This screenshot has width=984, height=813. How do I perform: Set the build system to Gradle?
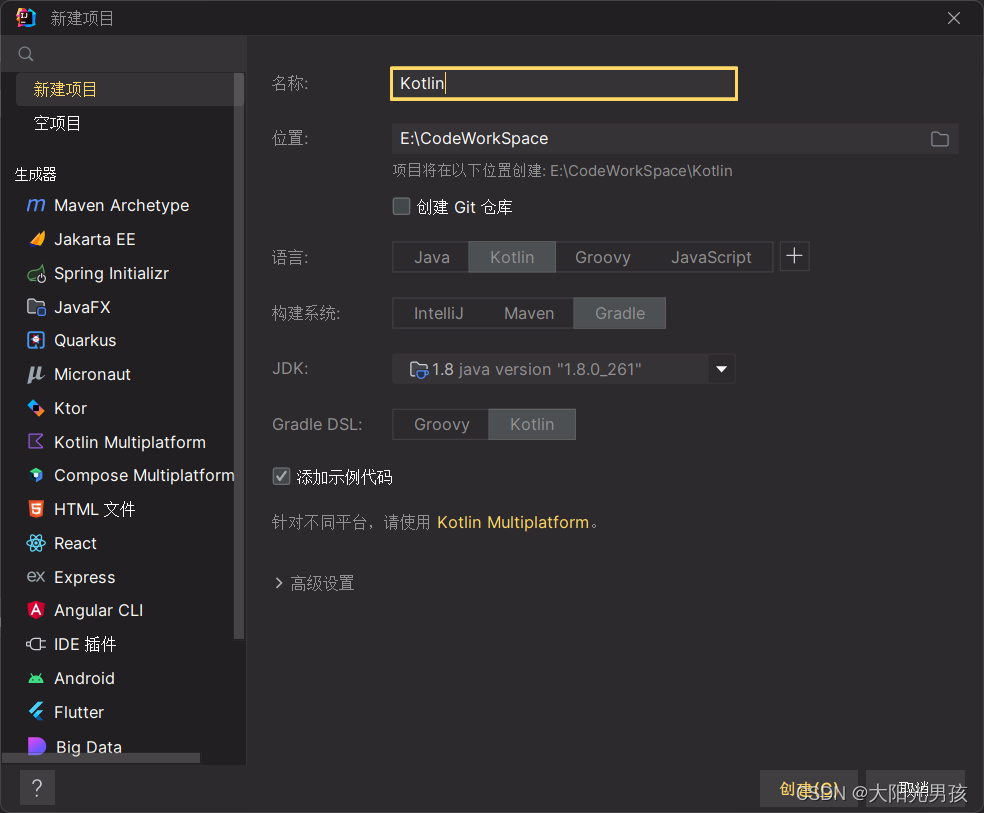[x=620, y=313]
